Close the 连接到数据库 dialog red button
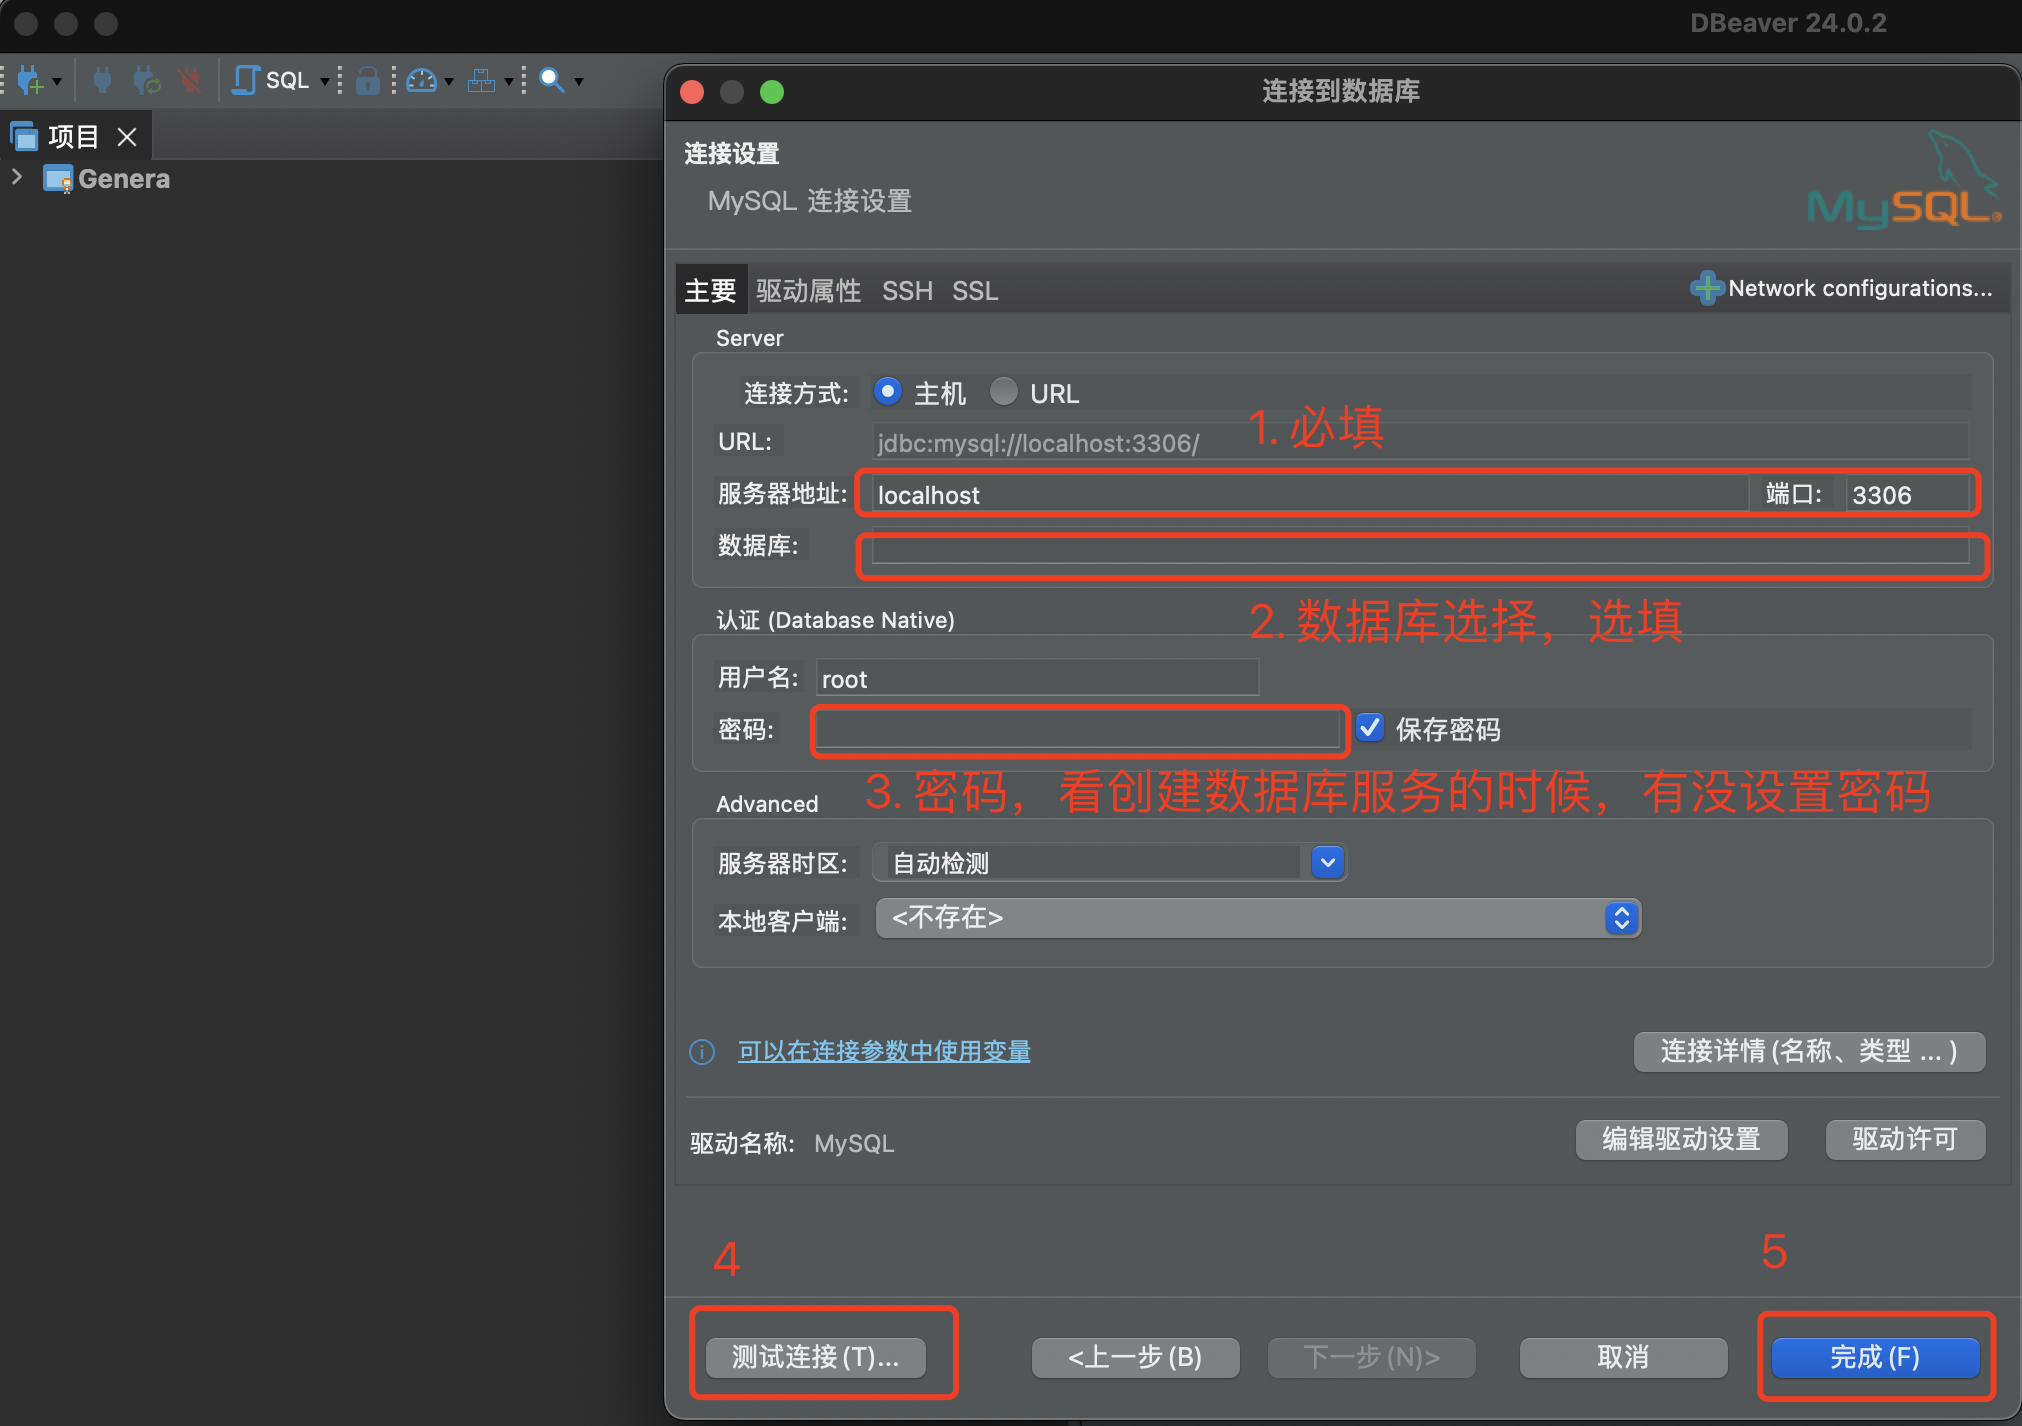Image resolution: width=2022 pixels, height=1426 pixels. [x=692, y=92]
